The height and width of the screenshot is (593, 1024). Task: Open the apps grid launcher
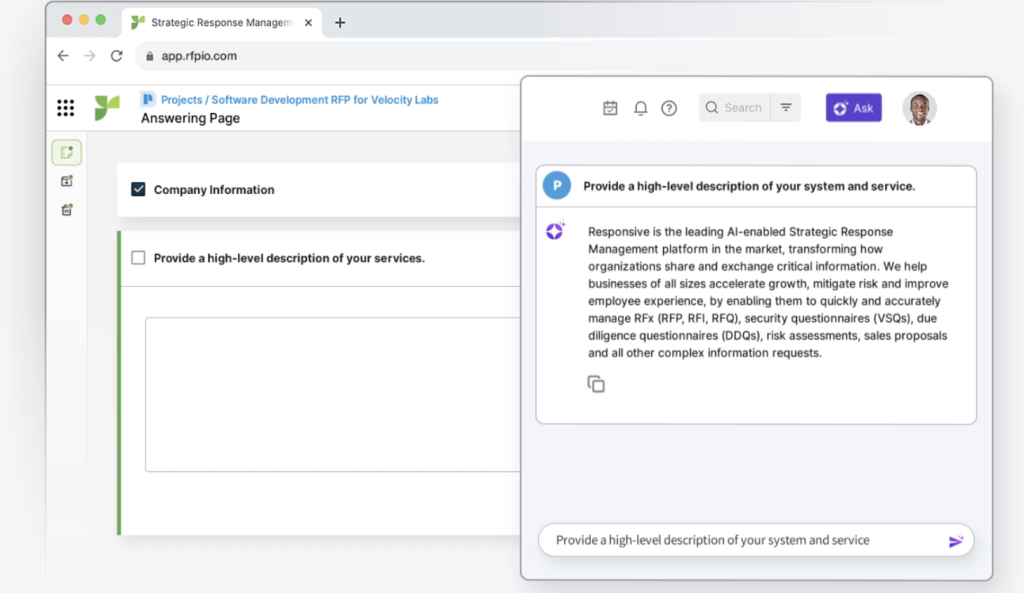(x=66, y=108)
